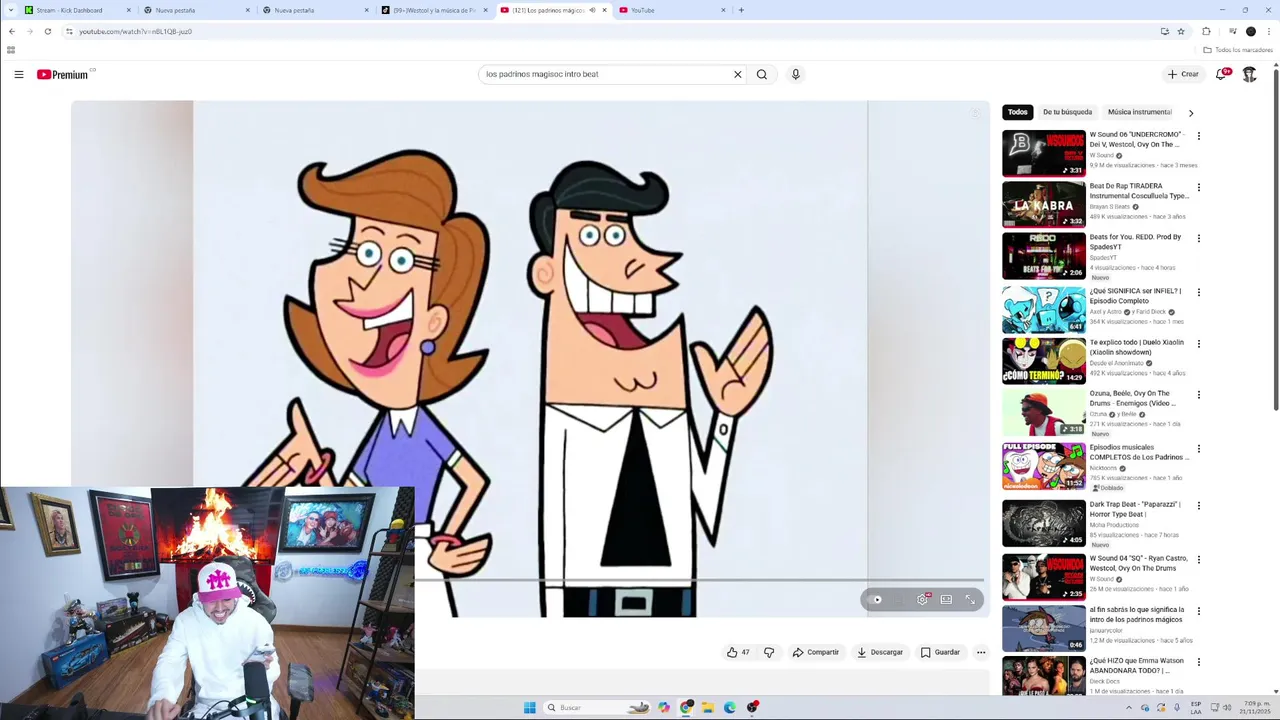Open Te explico todo Duelo Xiaolin video
The image size is (1280, 720).
pyautogui.click(x=1044, y=361)
